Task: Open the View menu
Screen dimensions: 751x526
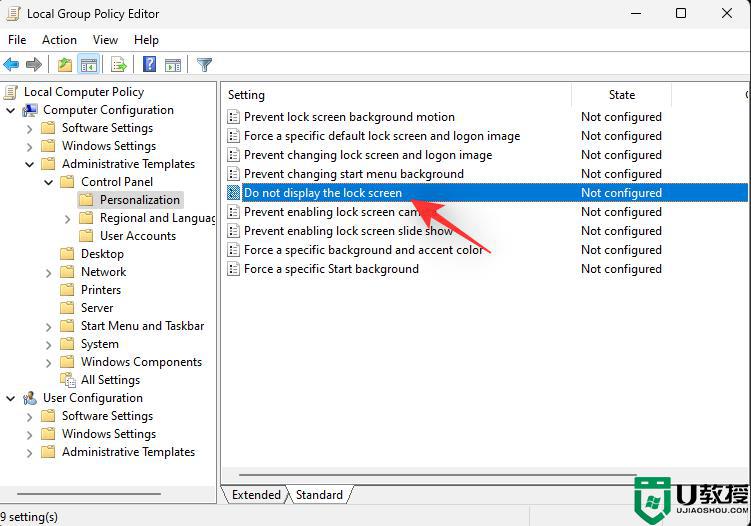Action: click(105, 40)
